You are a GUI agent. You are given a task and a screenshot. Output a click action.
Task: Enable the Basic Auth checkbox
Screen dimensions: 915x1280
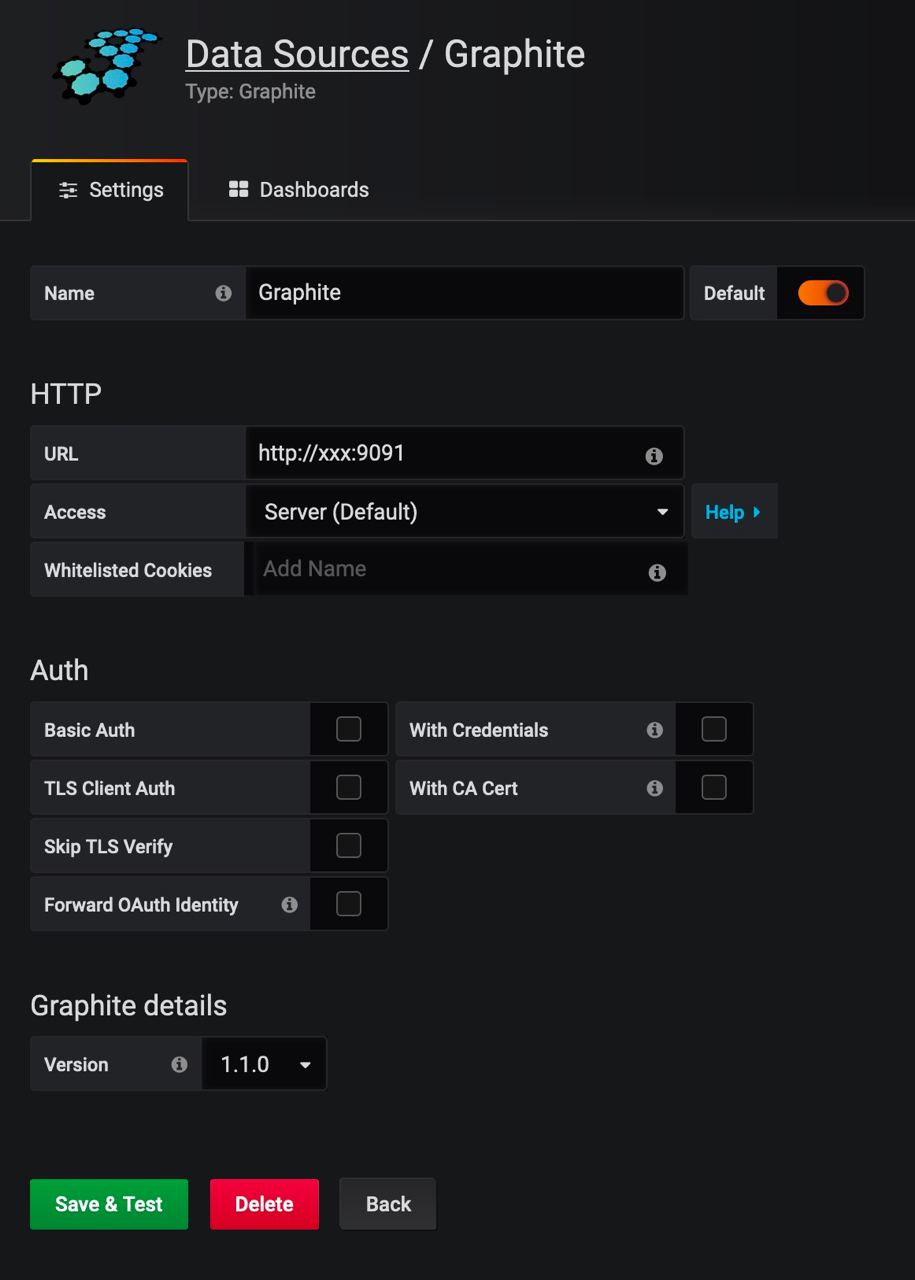coord(348,729)
